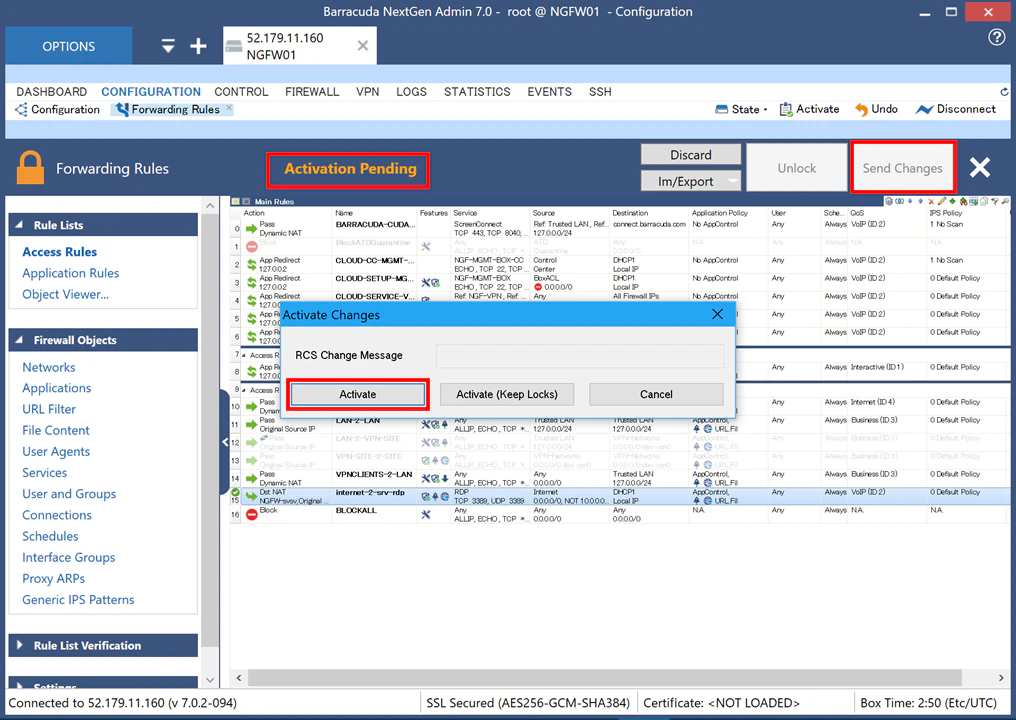The height and width of the screenshot is (720, 1016).
Task: Open Application Rules link
Action: [x=71, y=273]
